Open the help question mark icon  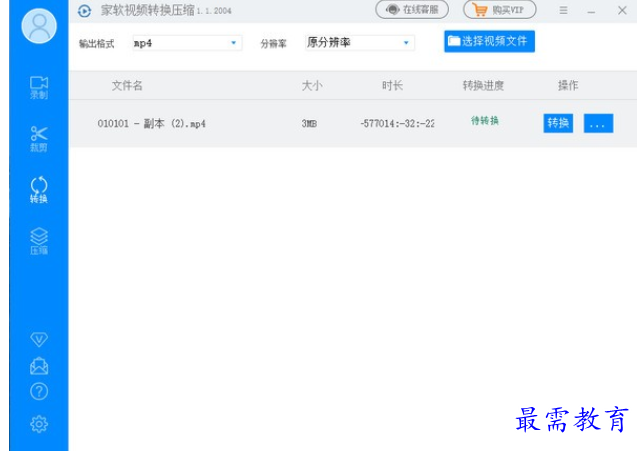pyautogui.click(x=39, y=392)
